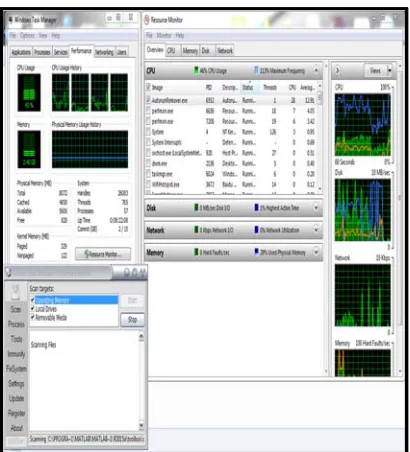
Task: Toggle the Image select-all checkbox
Action: (148, 87)
